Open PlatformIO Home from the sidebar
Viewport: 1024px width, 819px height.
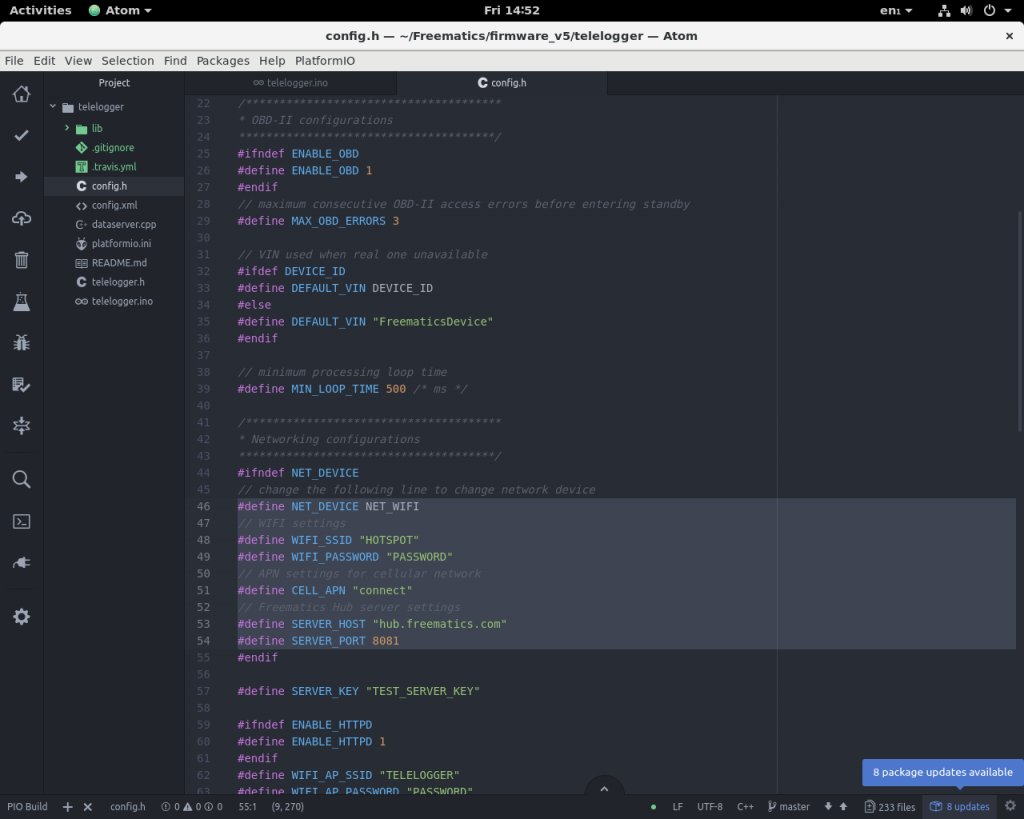coord(21,94)
